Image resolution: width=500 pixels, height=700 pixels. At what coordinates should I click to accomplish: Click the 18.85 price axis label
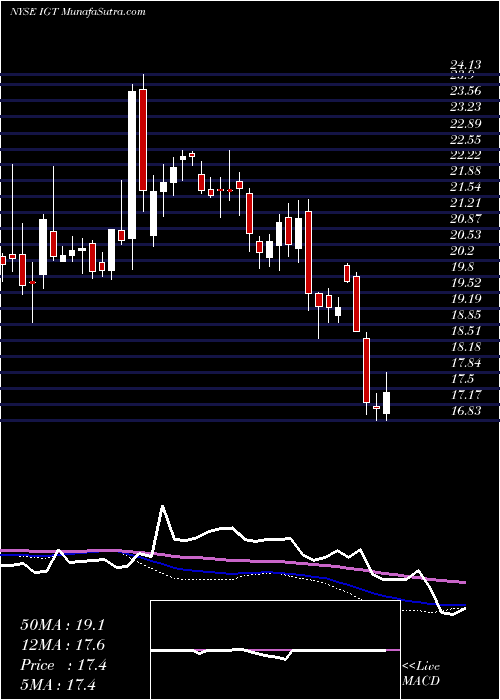466,315
